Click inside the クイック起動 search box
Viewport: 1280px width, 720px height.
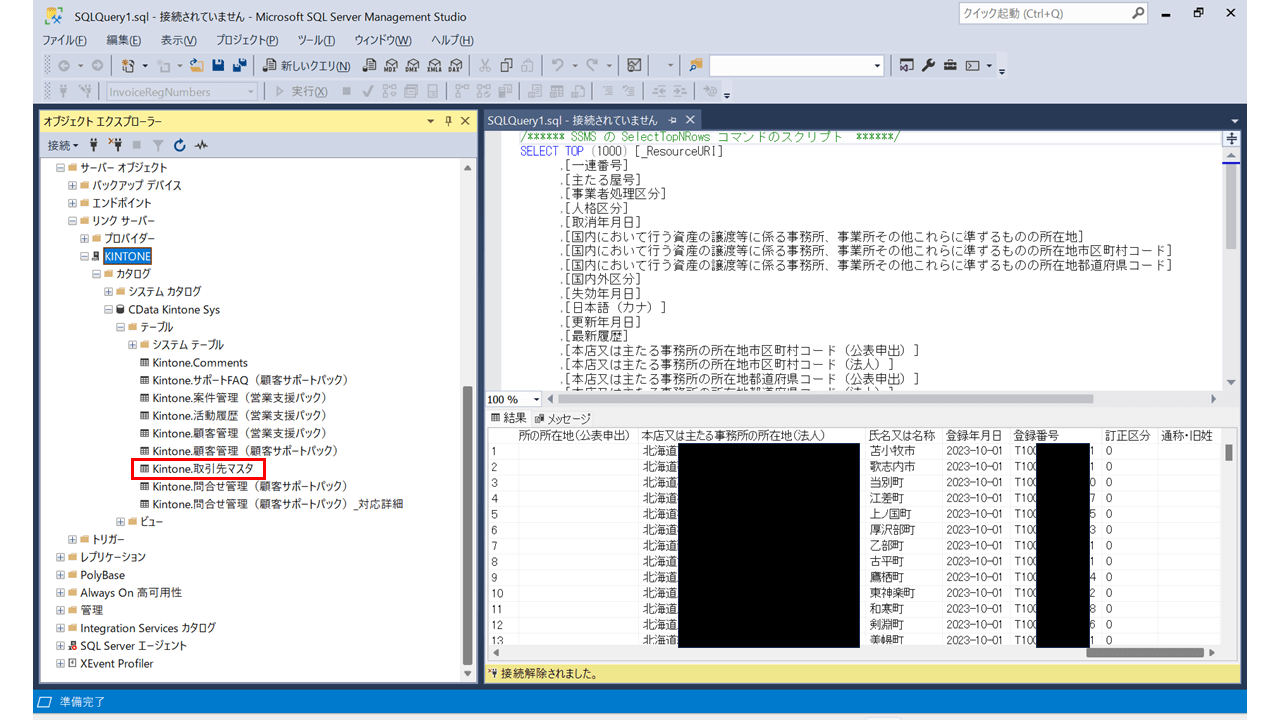(1043, 14)
